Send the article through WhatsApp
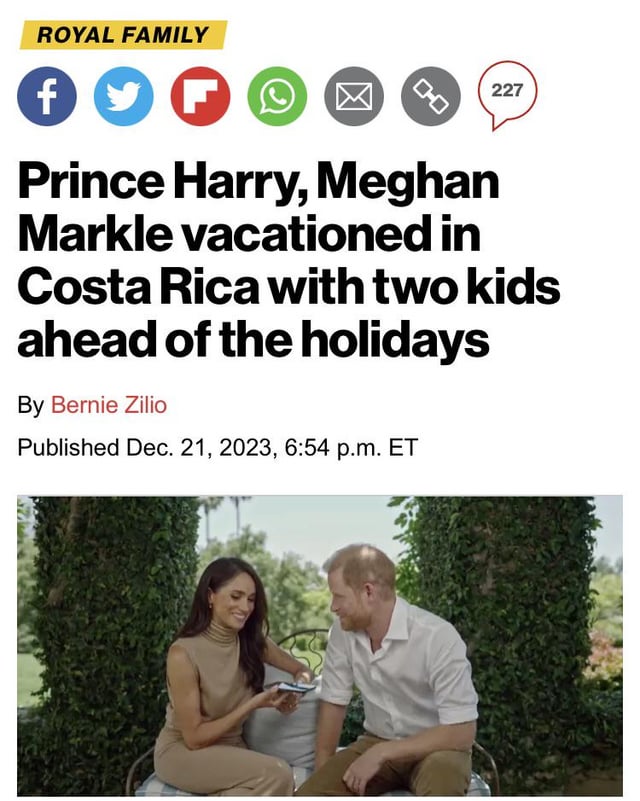This screenshot has height=801, width=640. (x=277, y=97)
